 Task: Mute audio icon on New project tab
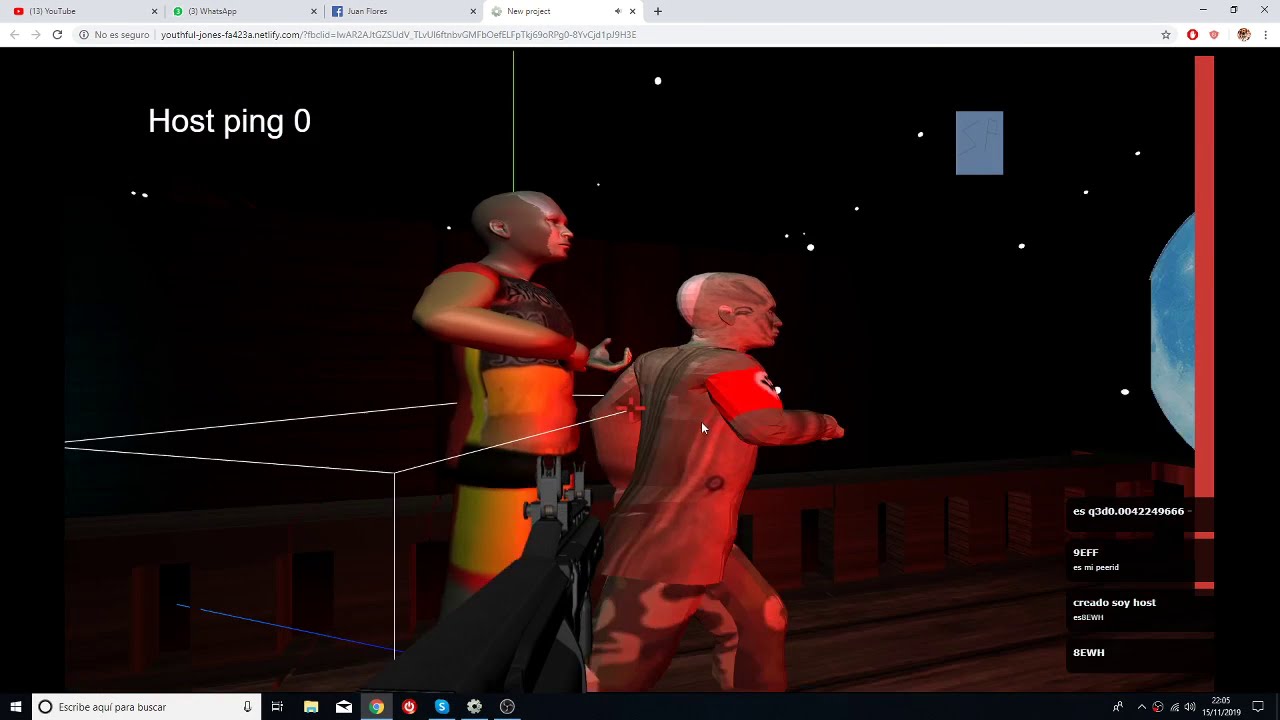point(617,11)
